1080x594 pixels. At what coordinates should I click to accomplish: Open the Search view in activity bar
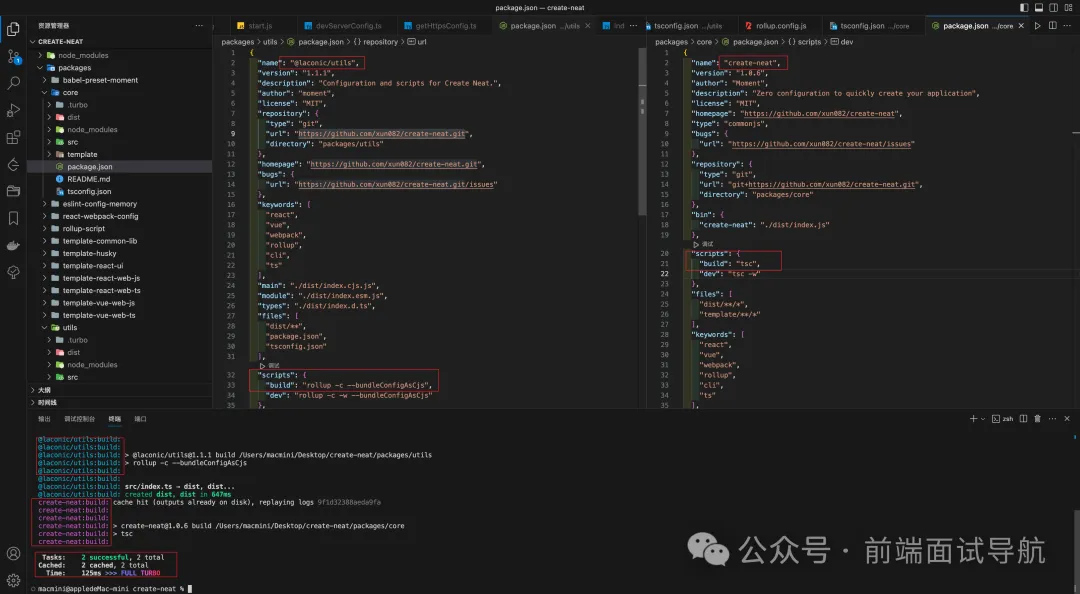click(13, 83)
